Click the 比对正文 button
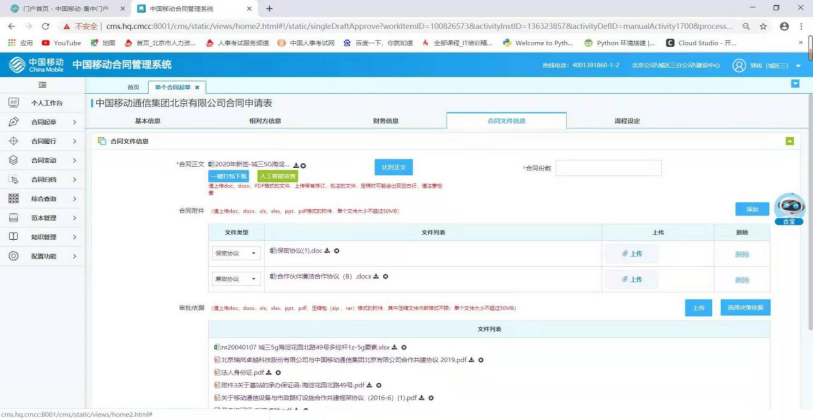This screenshot has height=420, width=814. click(393, 167)
